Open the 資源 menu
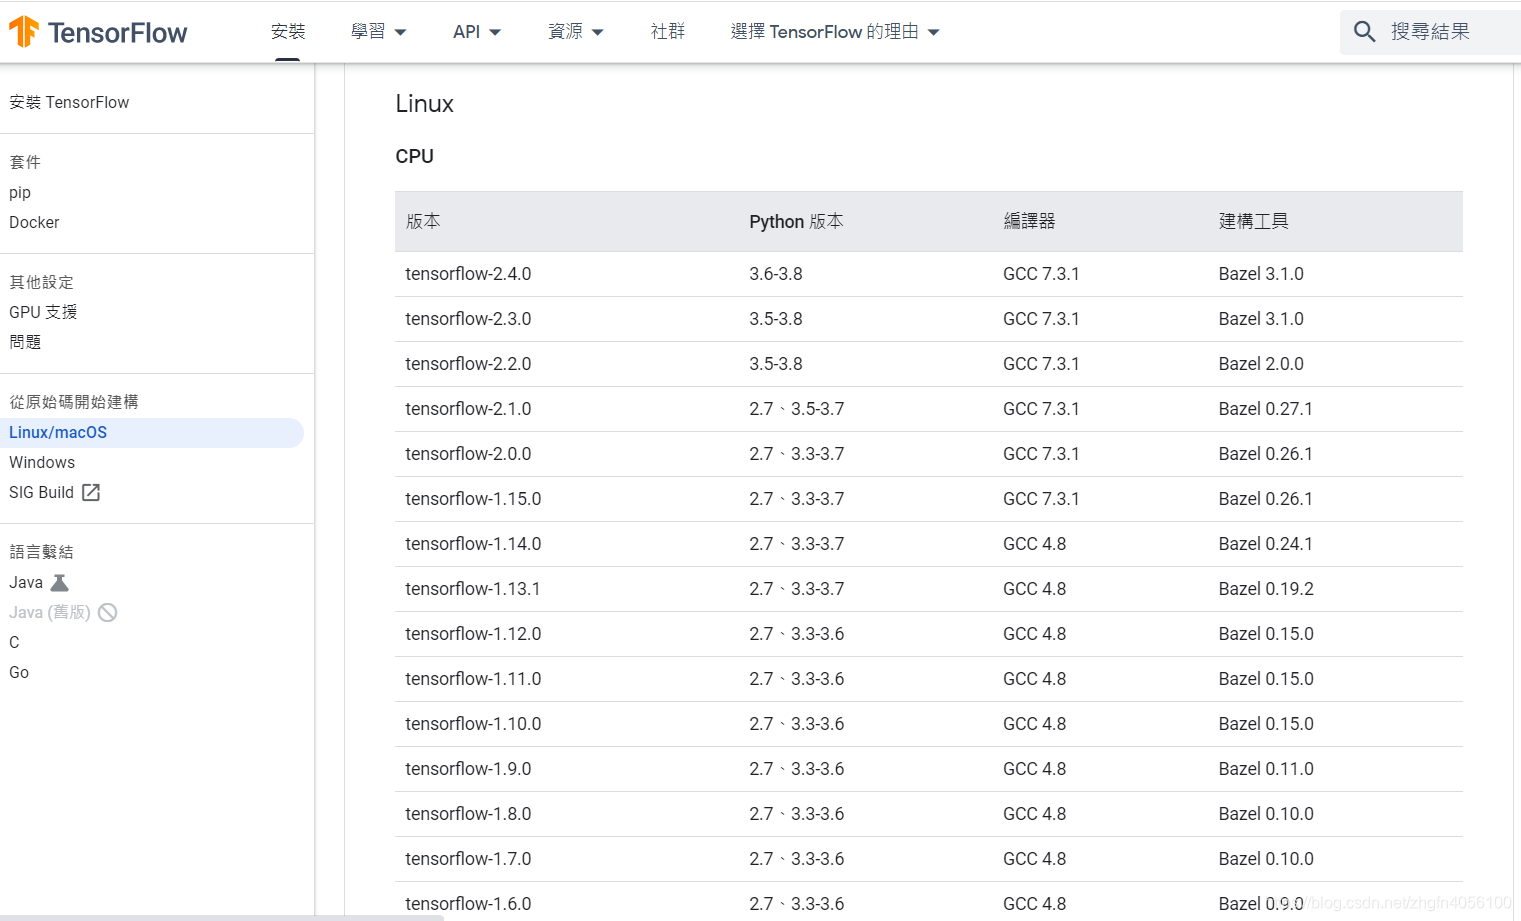This screenshot has height=921, width=1521. 565,32
